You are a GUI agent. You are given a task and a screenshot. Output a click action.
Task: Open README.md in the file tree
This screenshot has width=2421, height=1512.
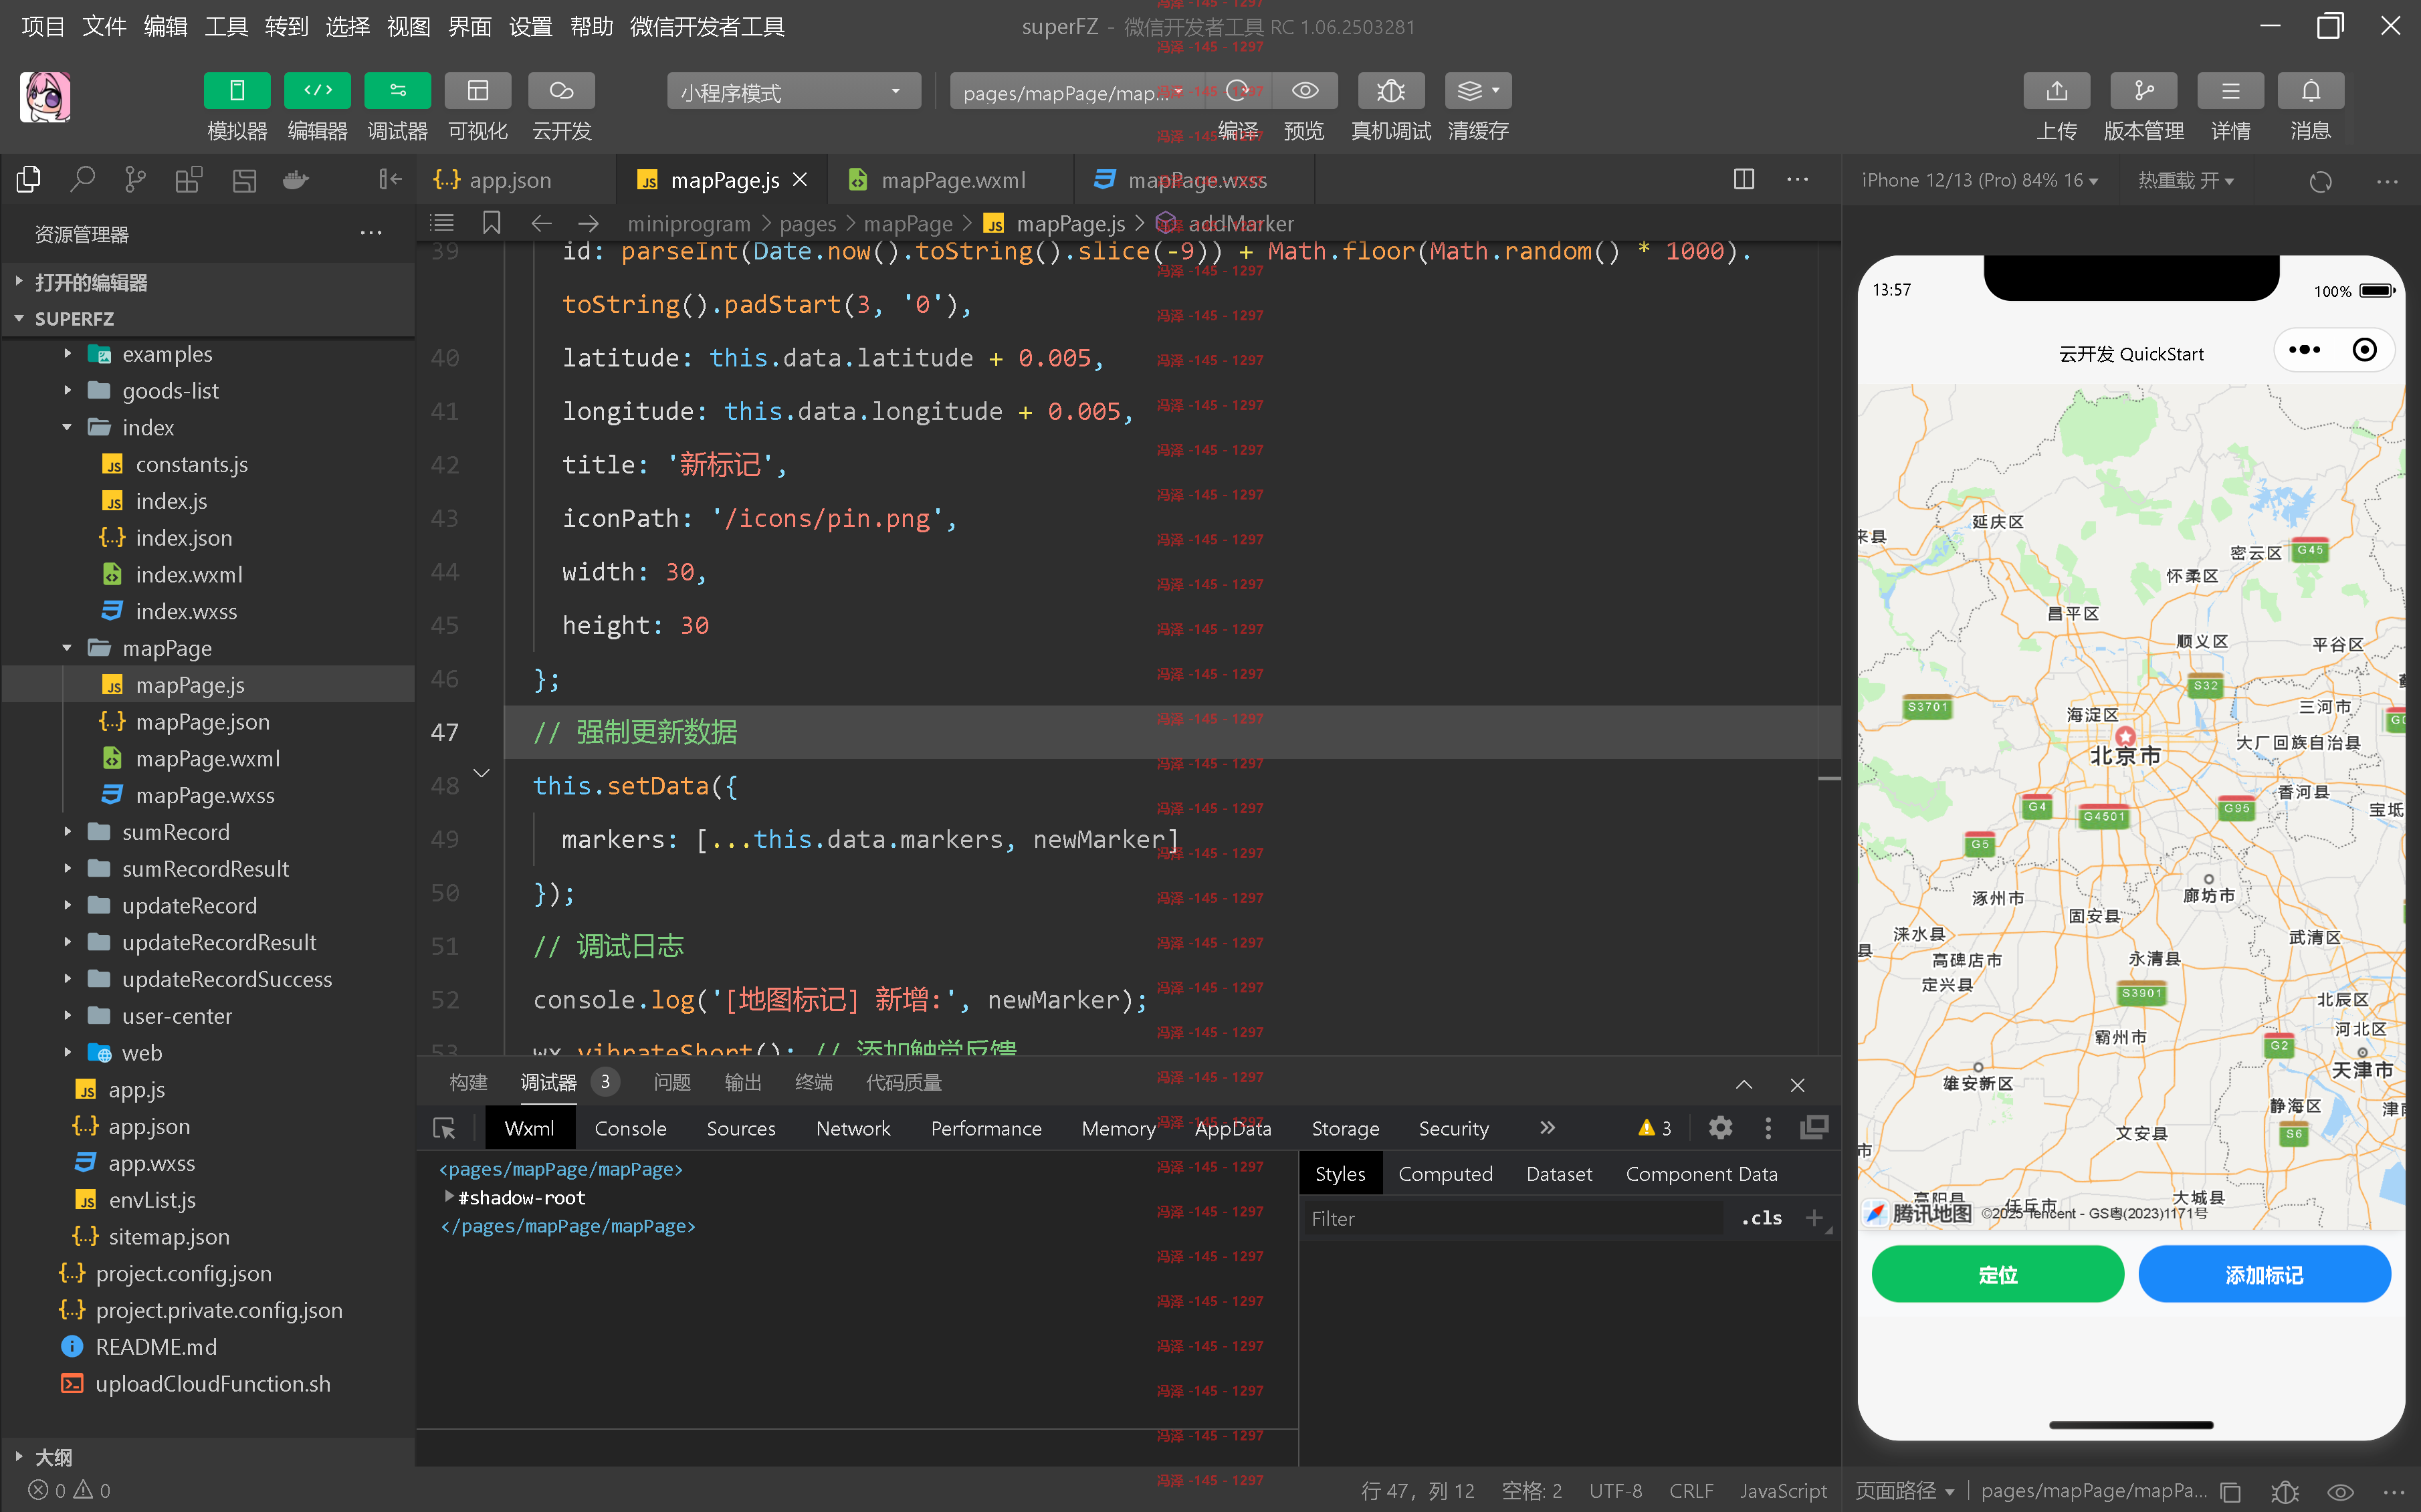coord(156,1347)
